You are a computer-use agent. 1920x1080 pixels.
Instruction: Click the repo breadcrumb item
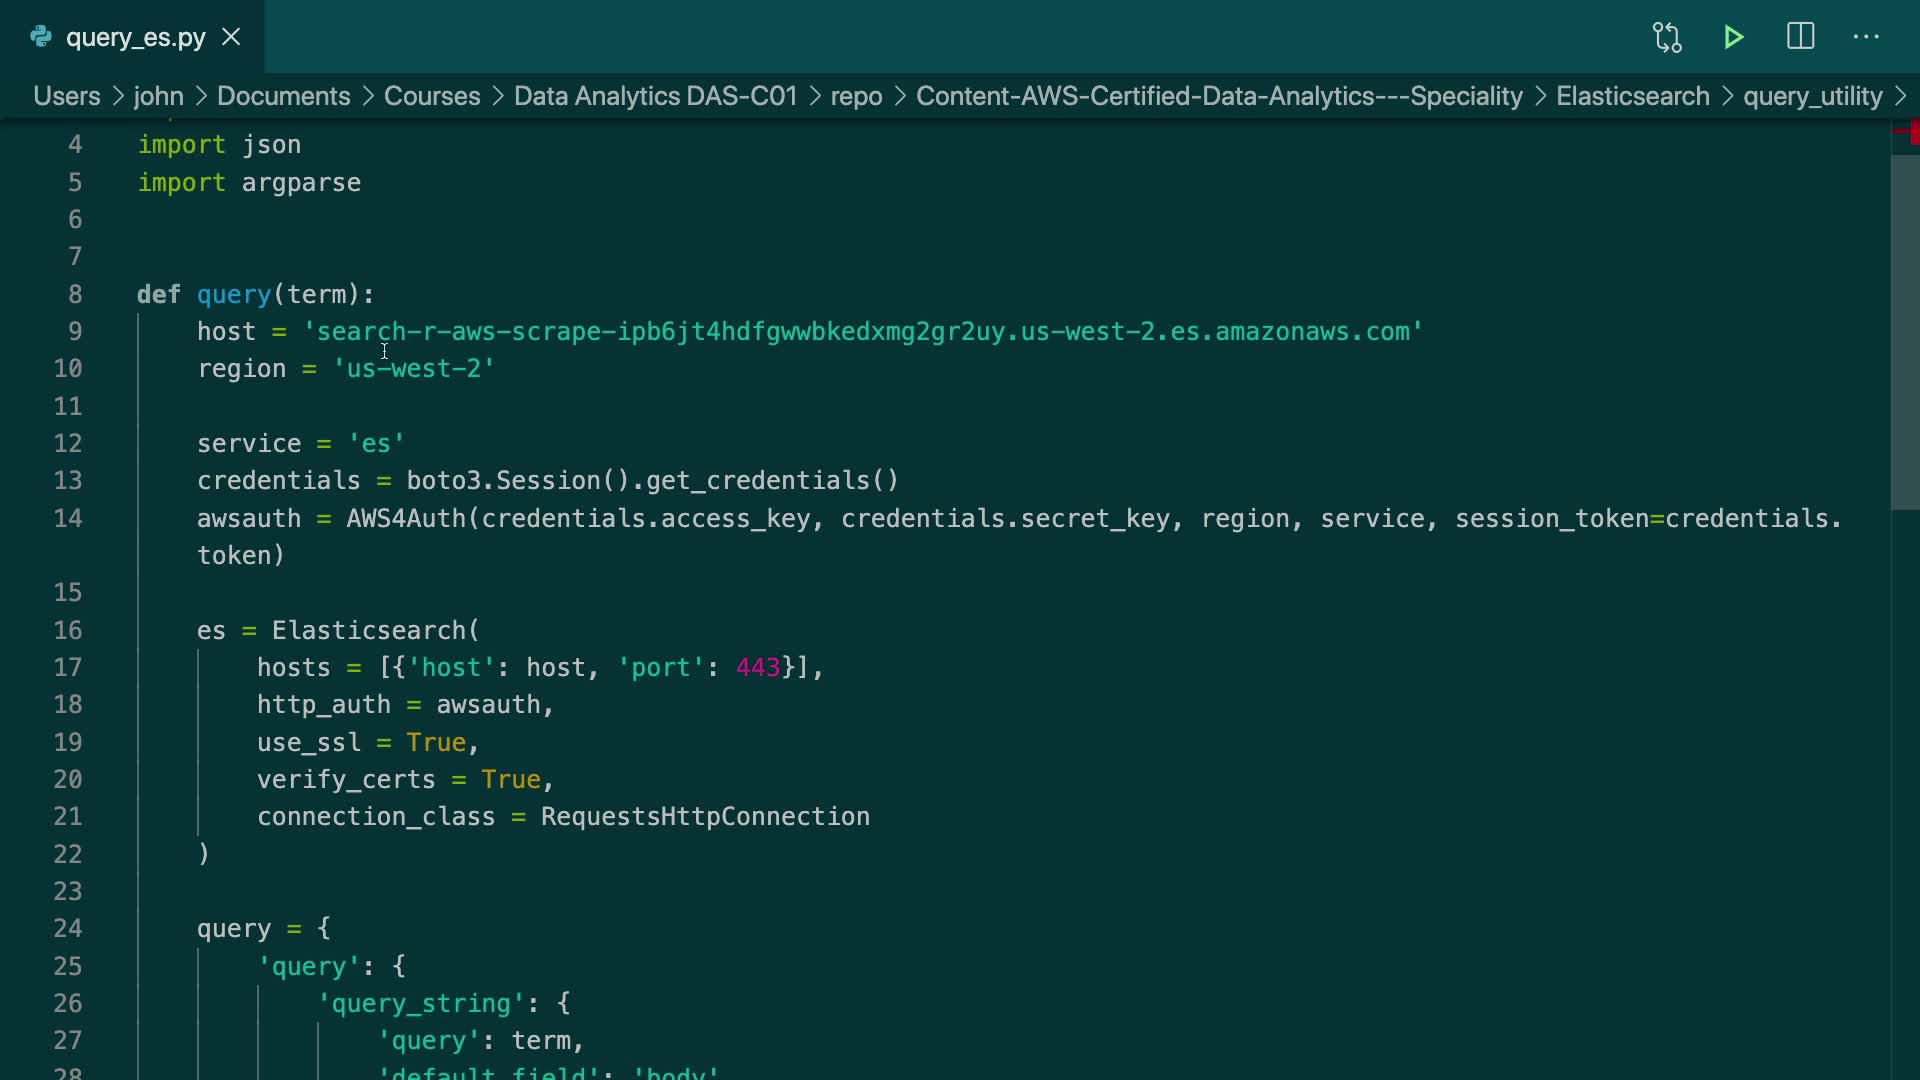(x=856, y=96)
